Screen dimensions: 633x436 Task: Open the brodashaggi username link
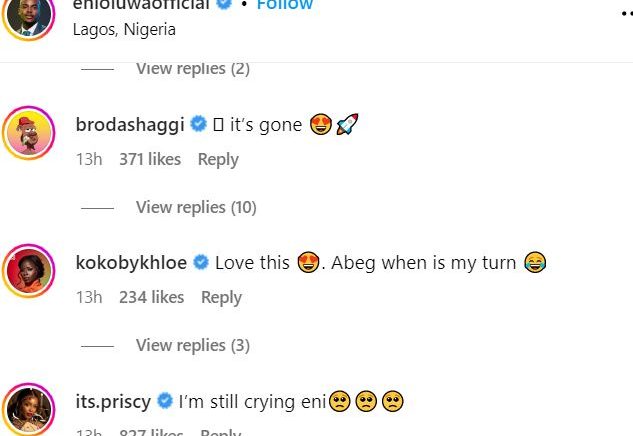point(131,125)
